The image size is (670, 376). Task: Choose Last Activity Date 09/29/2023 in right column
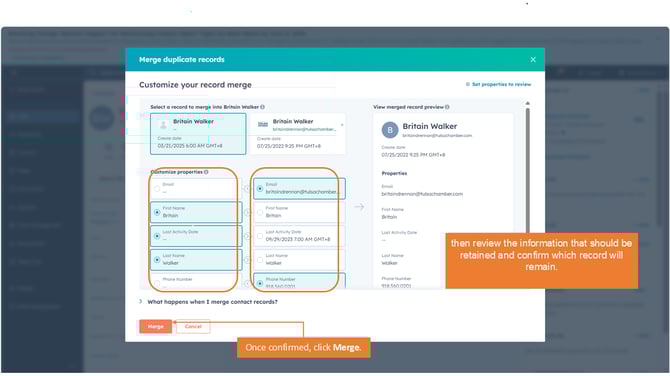[x=299, y=236]
